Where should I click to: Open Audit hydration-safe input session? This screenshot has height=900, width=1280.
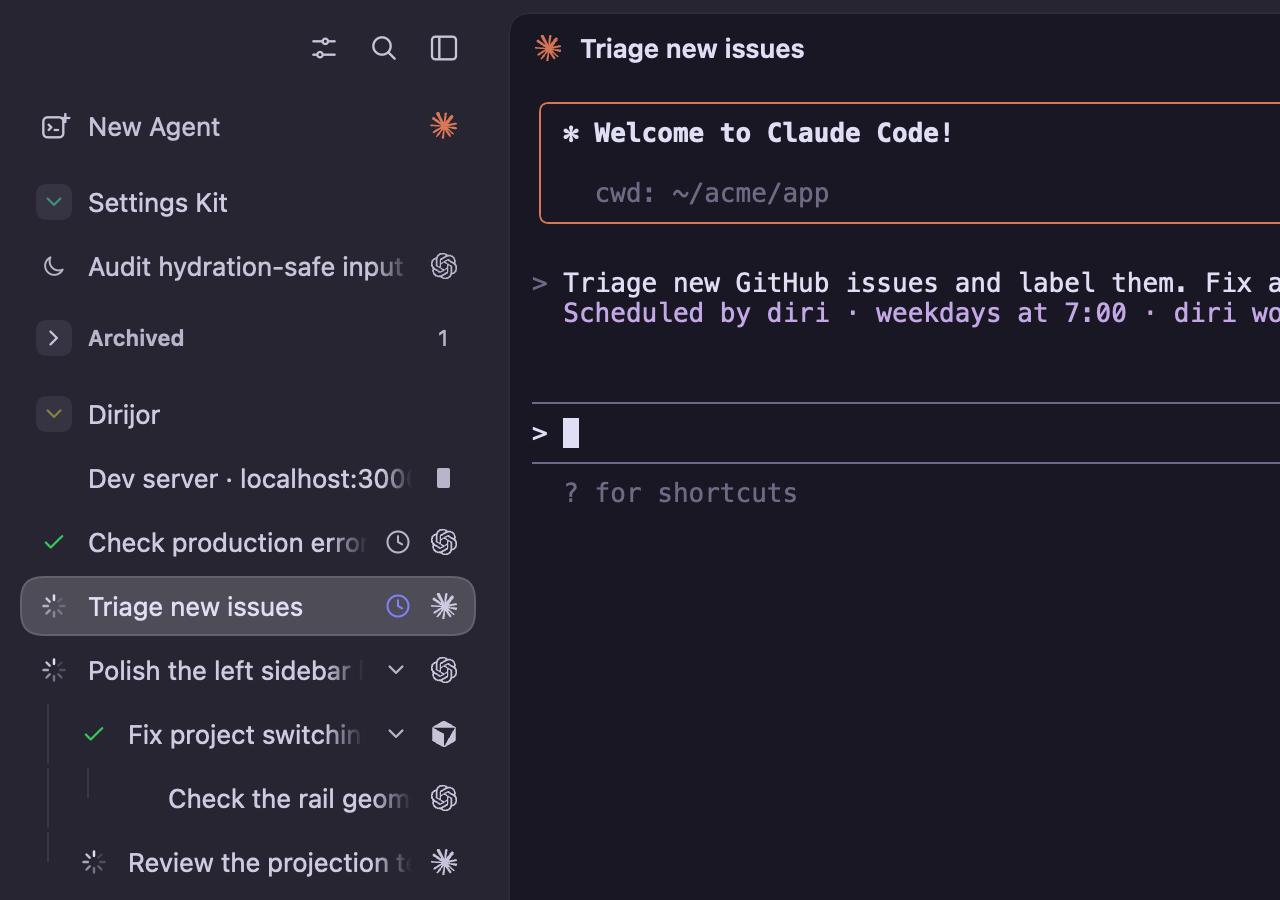pos(248,267)
